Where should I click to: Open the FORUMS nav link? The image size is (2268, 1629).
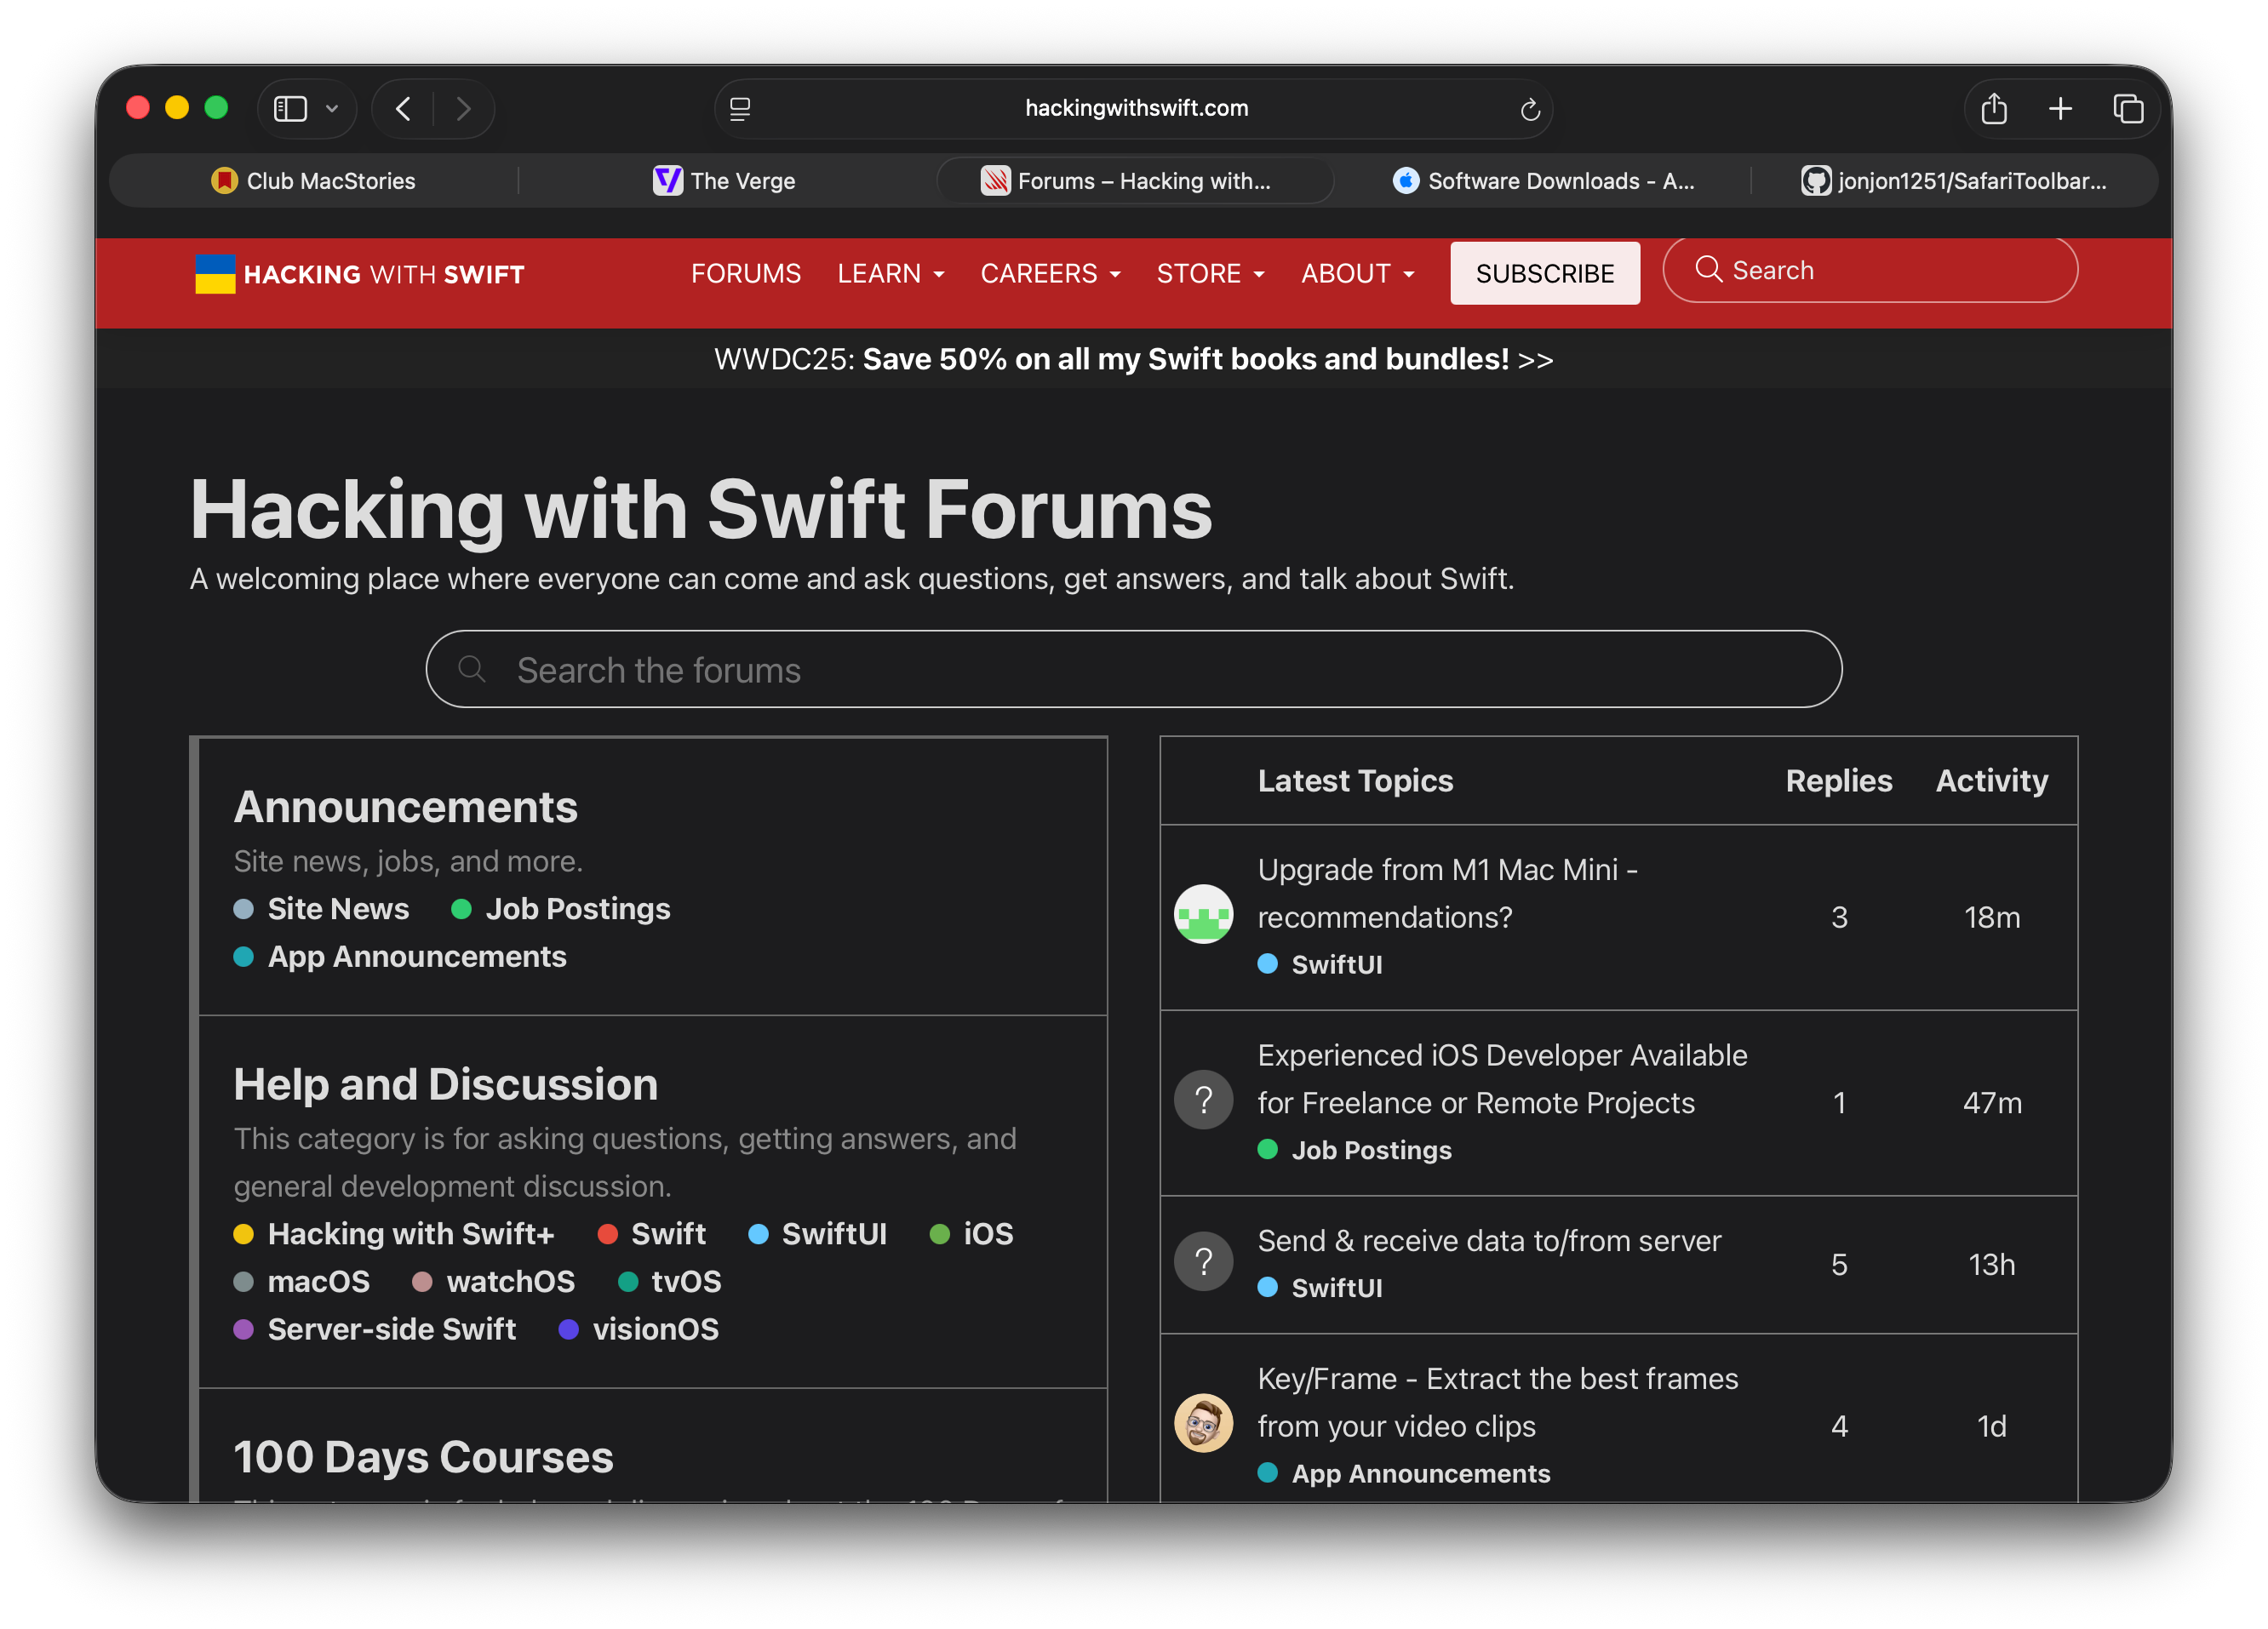[x=745, y=273]
